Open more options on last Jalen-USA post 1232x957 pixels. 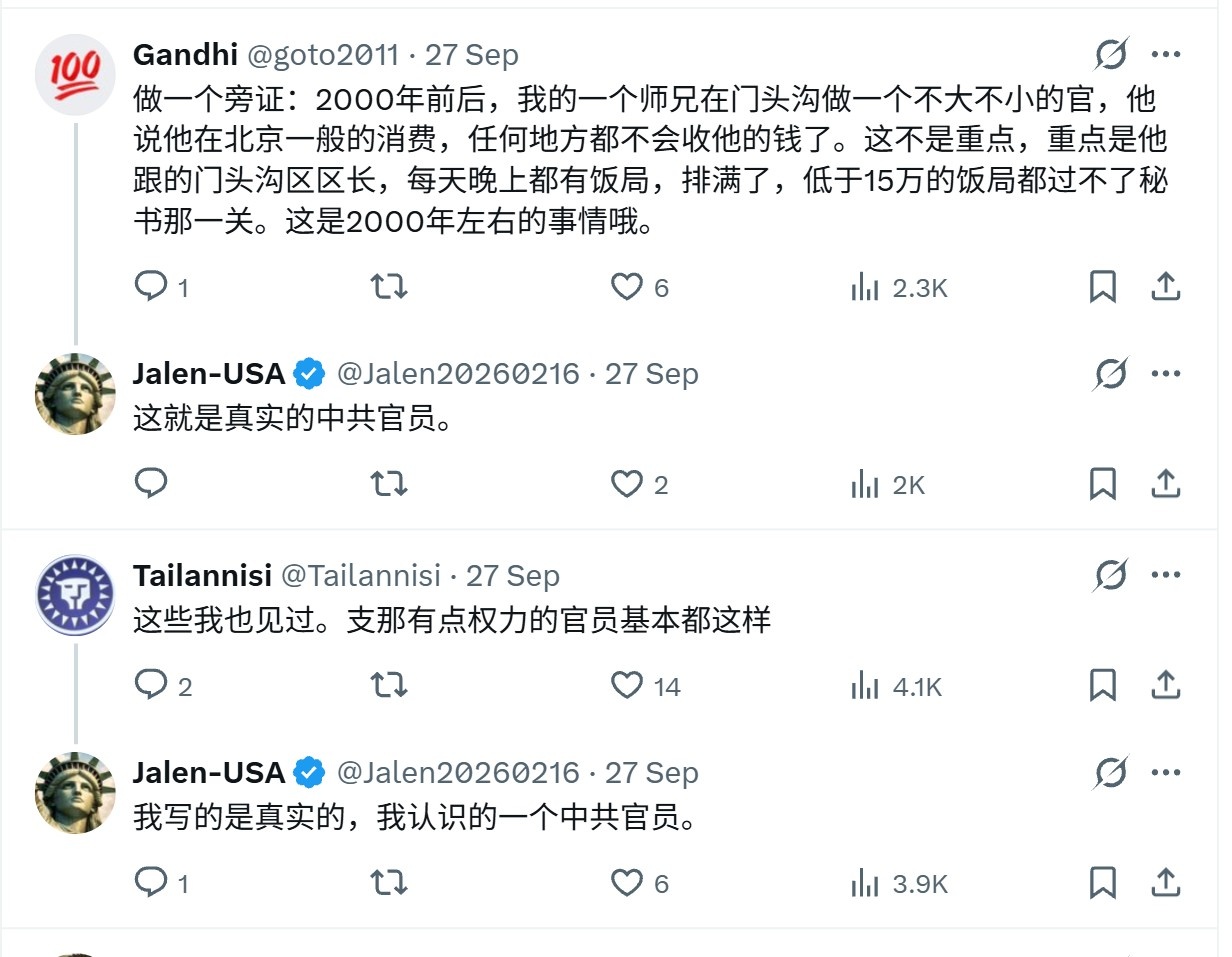1165,773
